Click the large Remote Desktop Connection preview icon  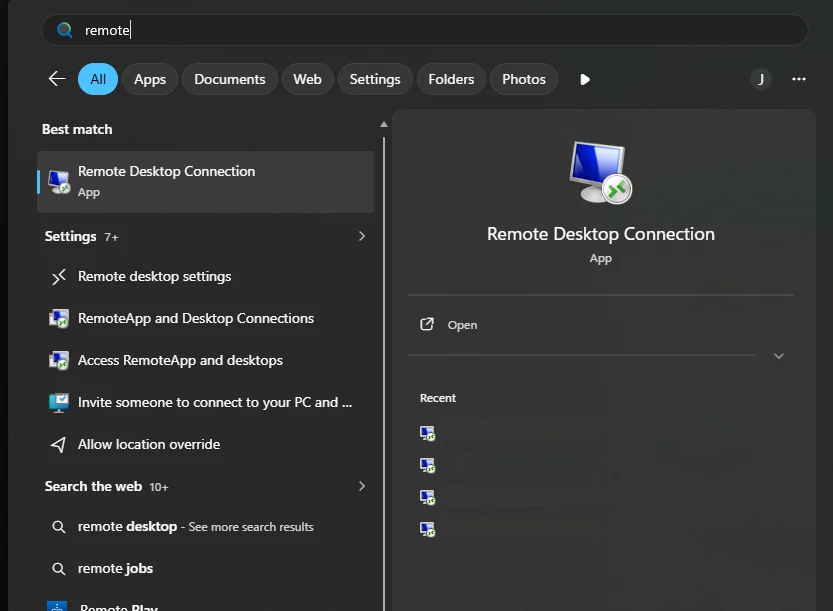coord(600,173)
